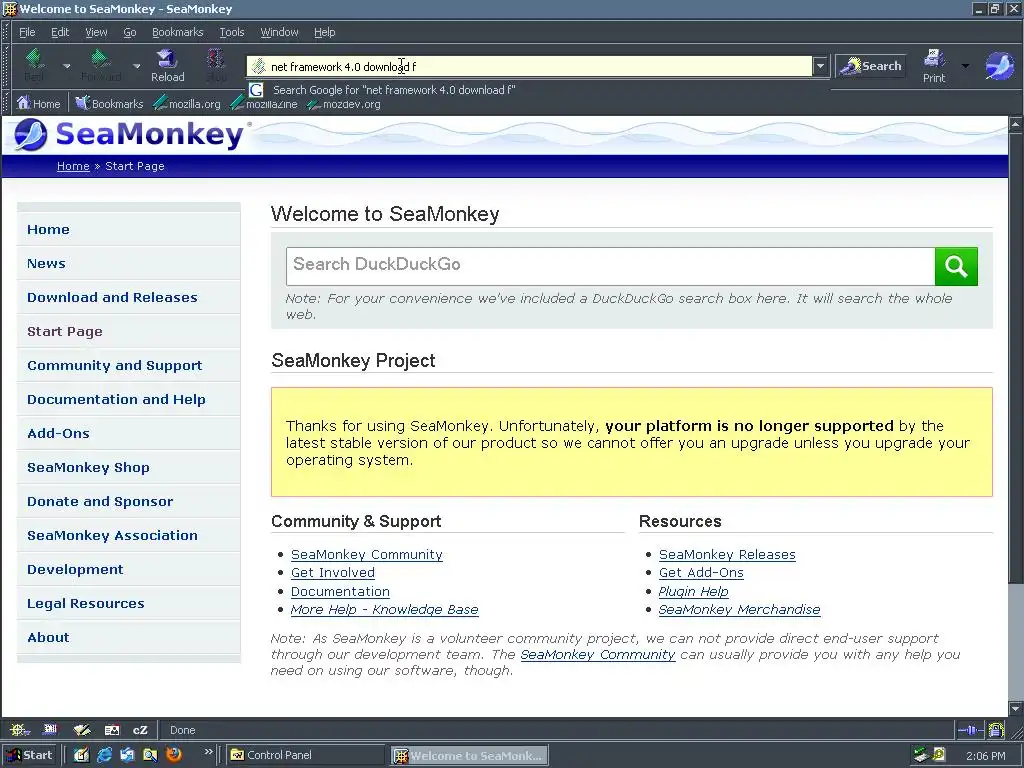Launch Firefox from quick launch
Viewport: 1024px width, 768px height.
click(174, 755)
